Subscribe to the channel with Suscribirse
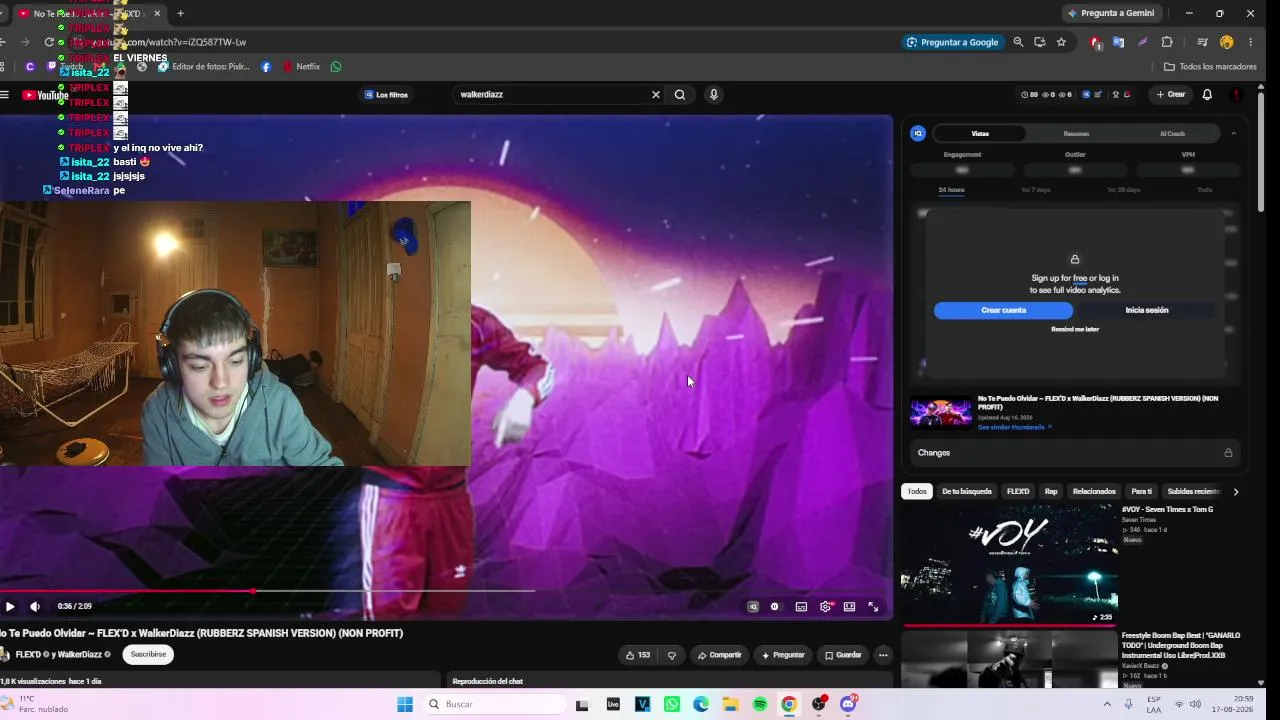Viewport: 1280px width, 720px height. [x=148, y=655]
